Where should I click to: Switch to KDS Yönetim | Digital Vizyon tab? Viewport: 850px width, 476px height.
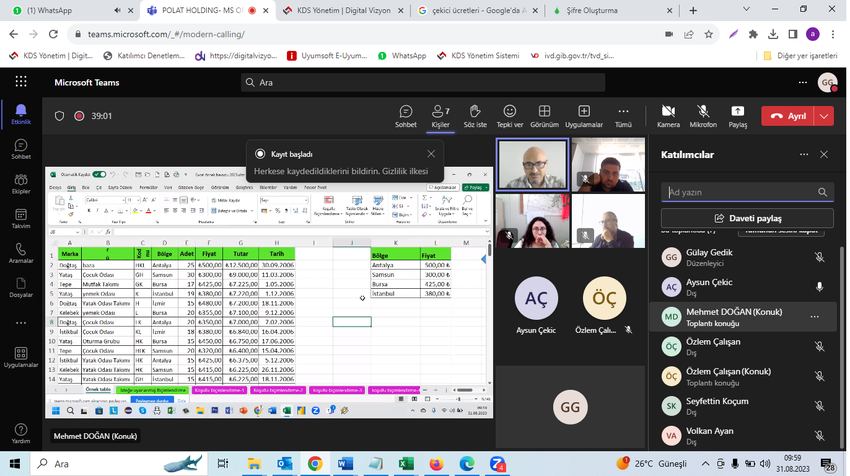(343, 10)
